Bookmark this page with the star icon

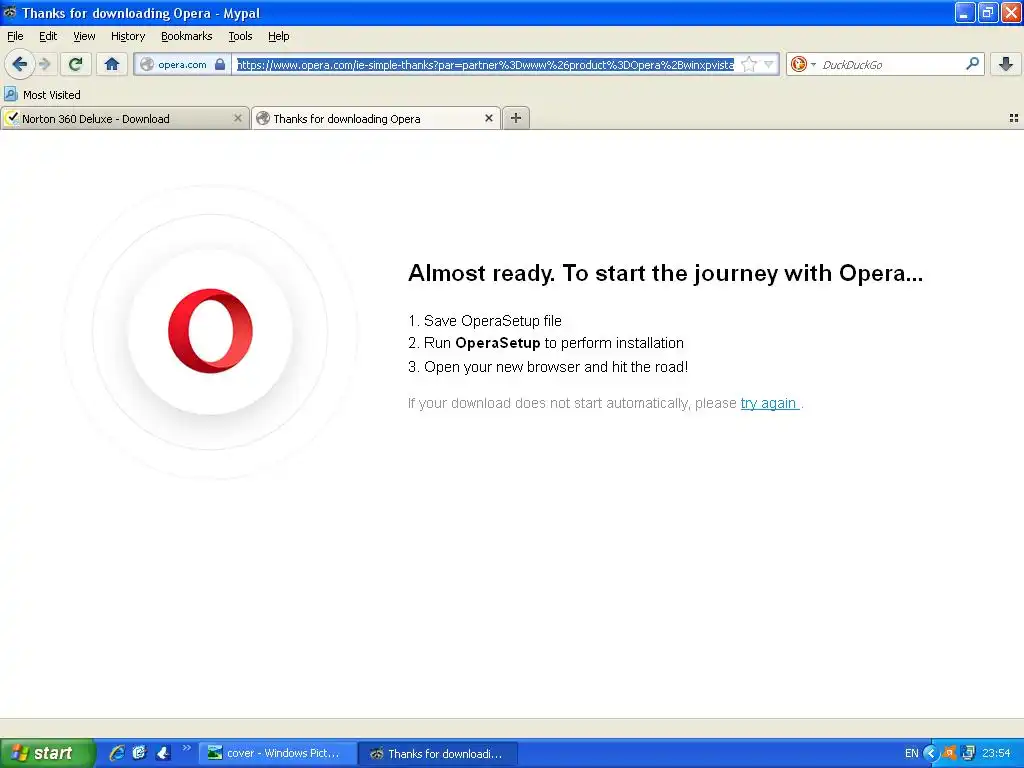point(749,64)
